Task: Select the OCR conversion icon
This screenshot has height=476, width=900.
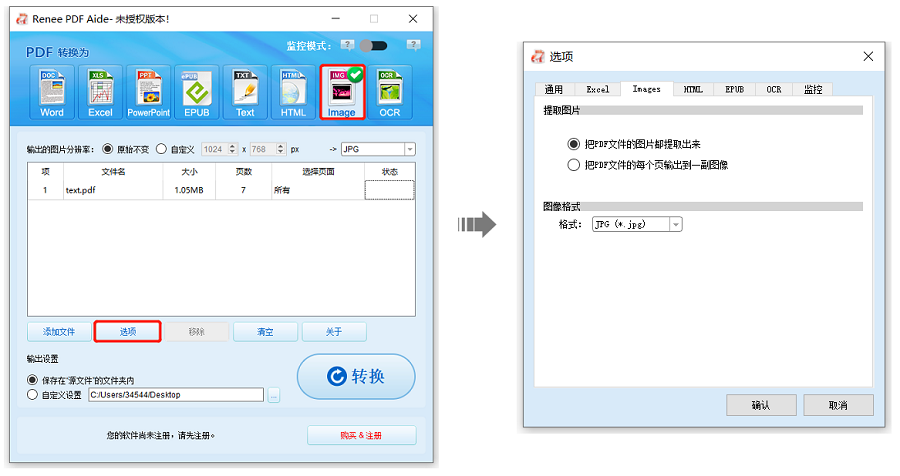Action: pyautogui.click(x=390, y=92)
